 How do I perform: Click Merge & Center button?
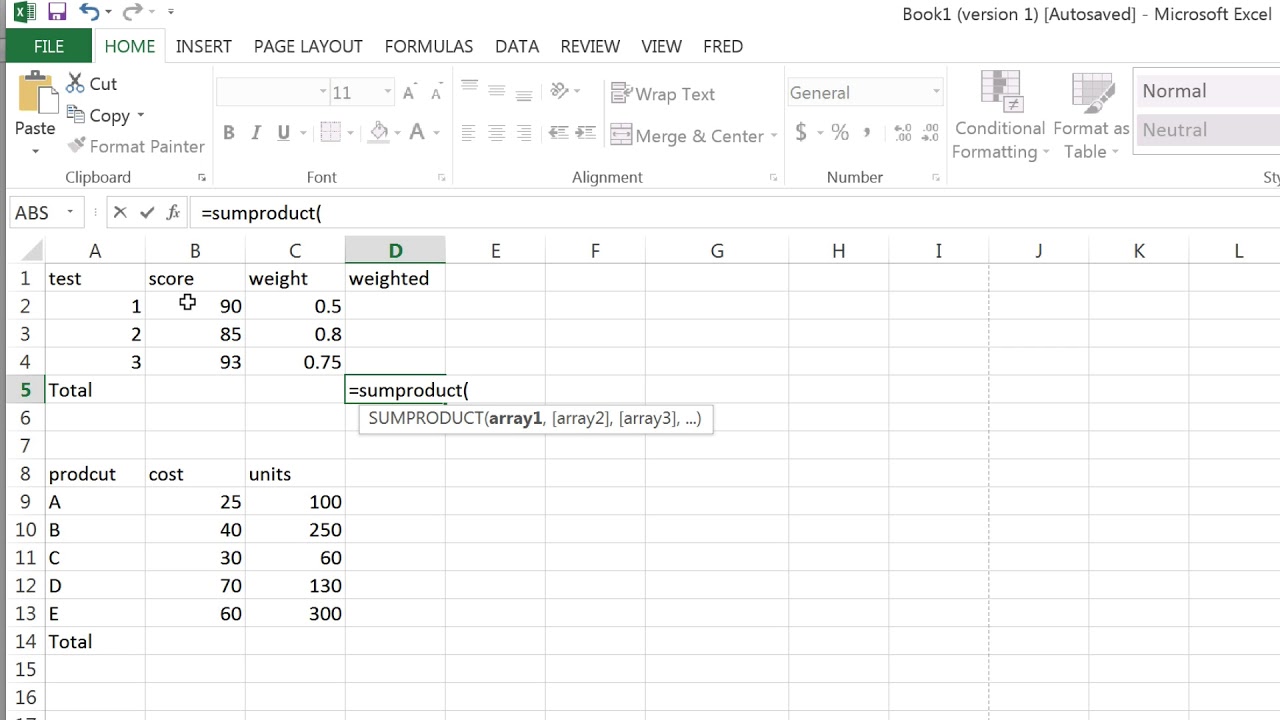[687, 136]
